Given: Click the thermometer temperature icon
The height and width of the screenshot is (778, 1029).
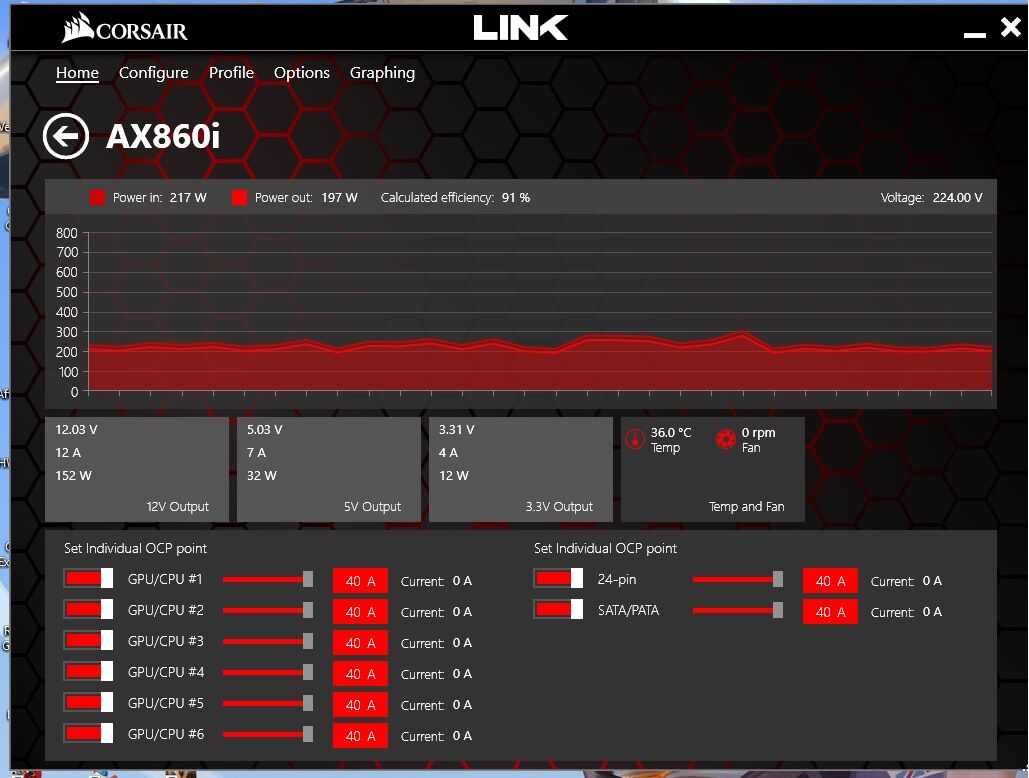Looking at the screenshot, I should 635,439.
